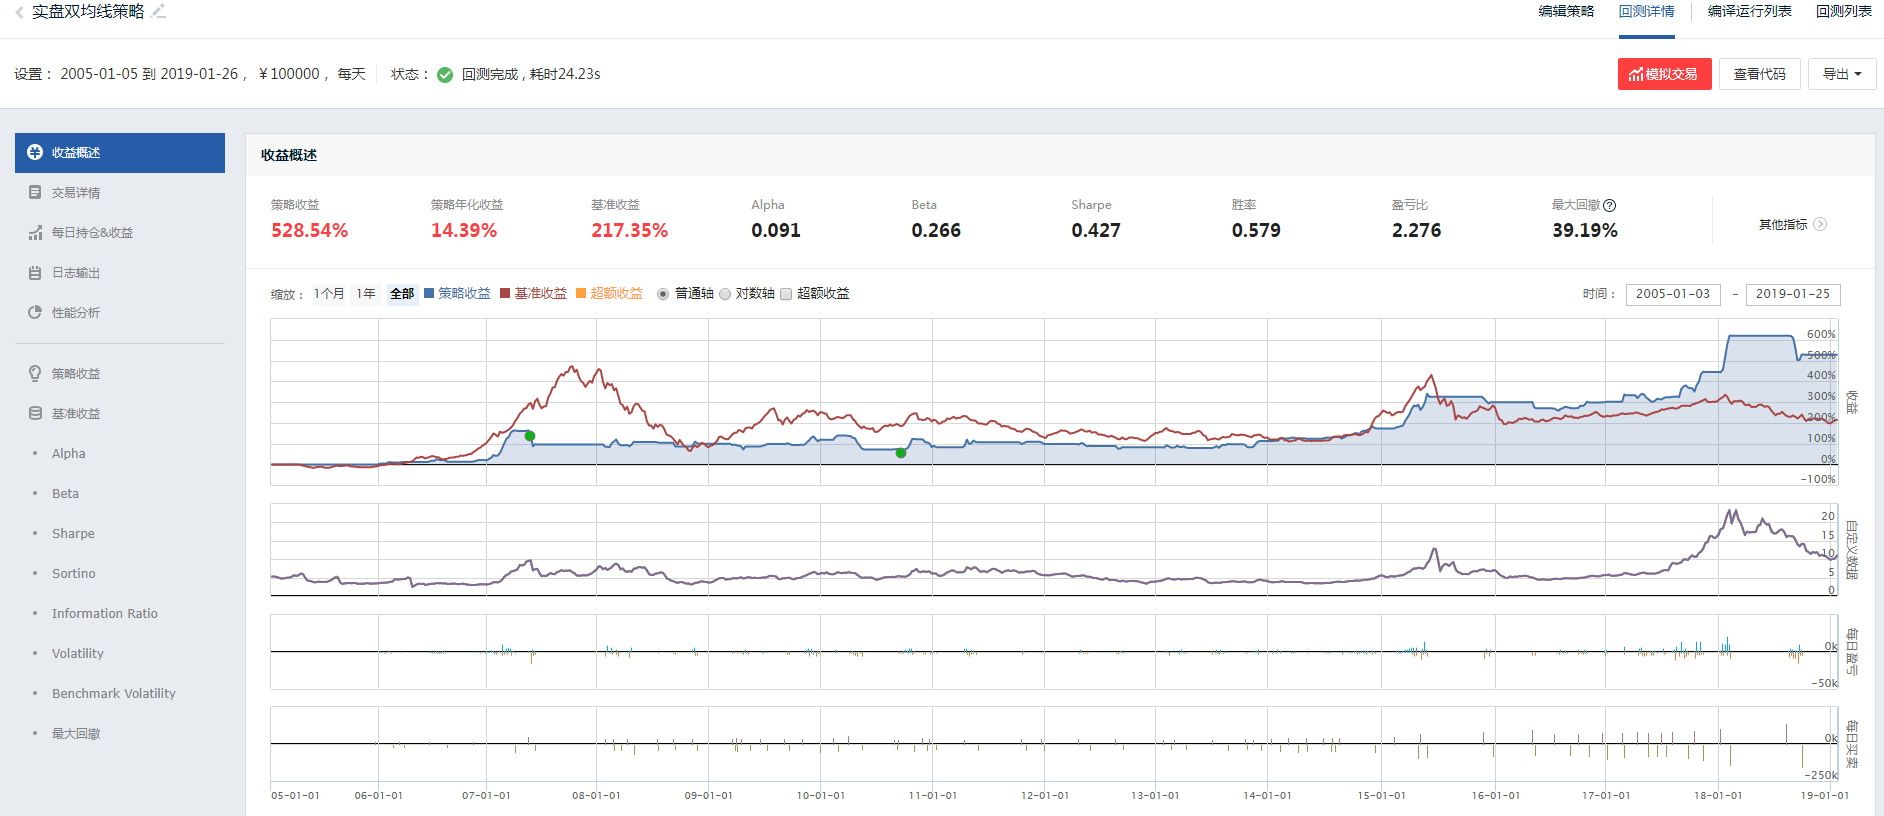Open the 回测列表 tab
Image resolution: width=1884 pixels, height=816 pixels.
(1844, 12)
